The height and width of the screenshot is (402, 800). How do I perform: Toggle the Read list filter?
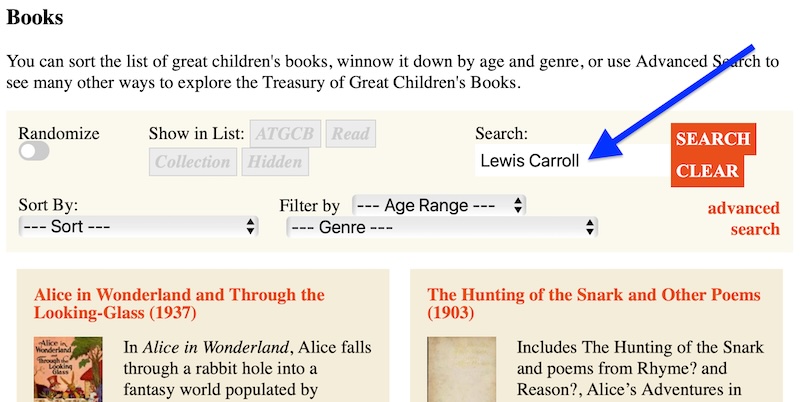click(x=350, y=133)
